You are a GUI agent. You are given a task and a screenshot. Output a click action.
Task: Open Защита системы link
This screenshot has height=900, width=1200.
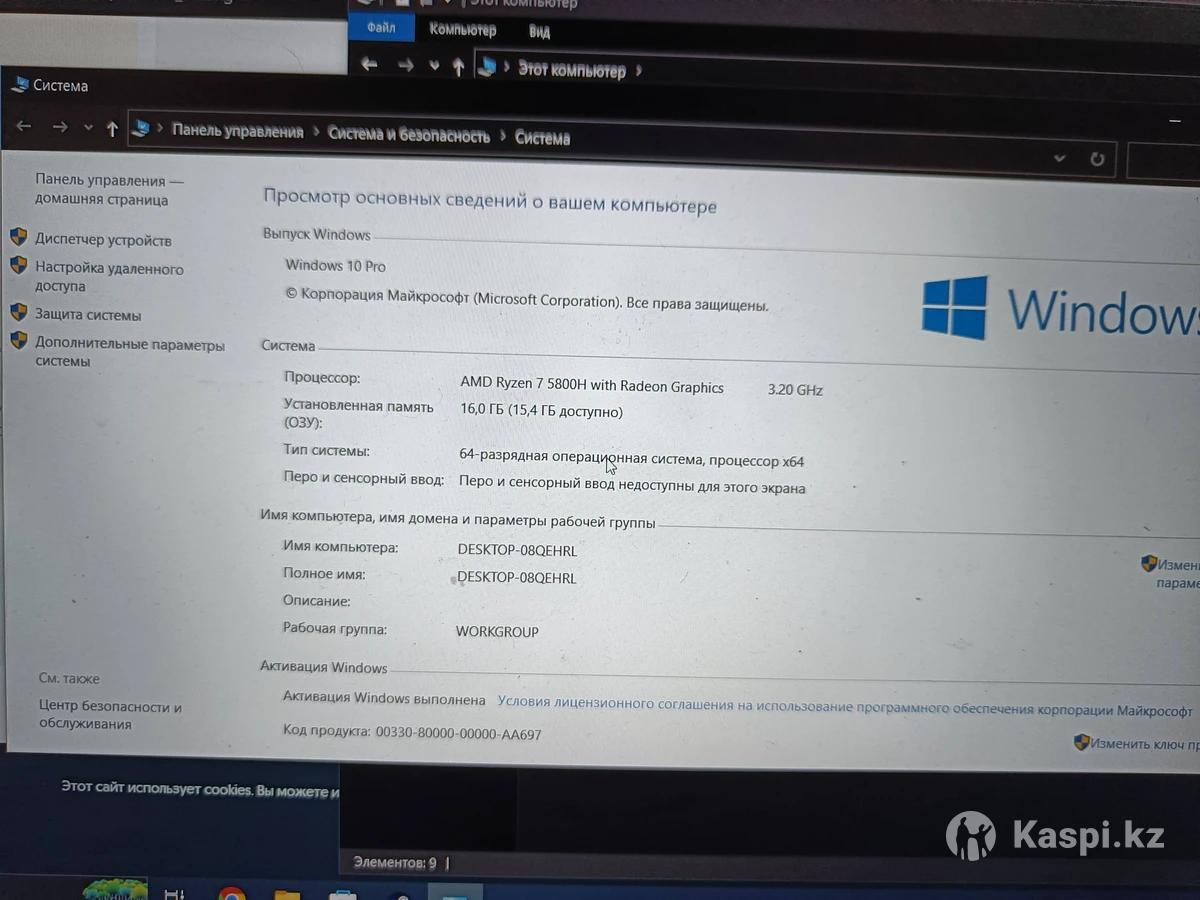pyautogui.click(x=88, y=315)
